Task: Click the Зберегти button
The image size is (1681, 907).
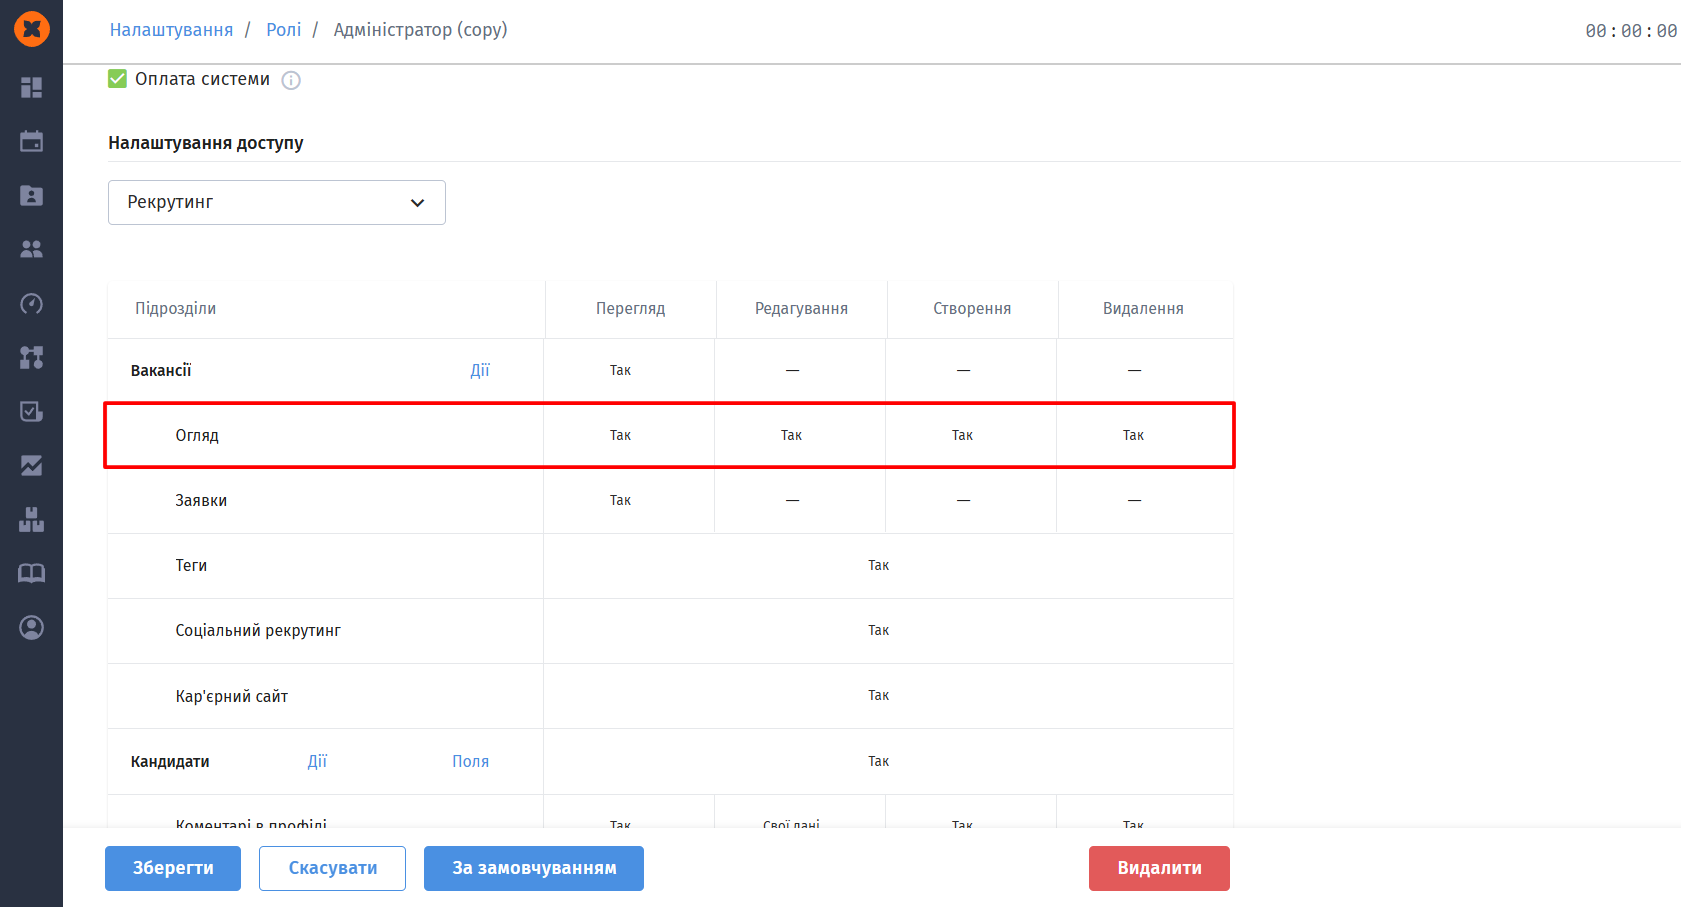Action: coord(173,868)
